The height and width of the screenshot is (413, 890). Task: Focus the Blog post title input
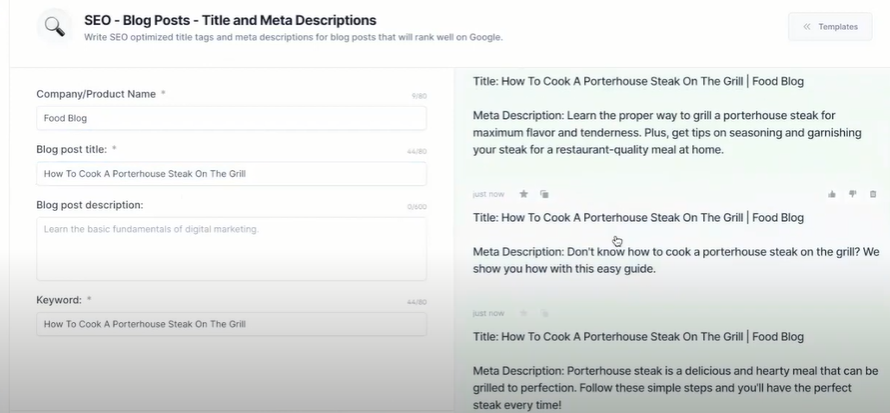pos(231,174)
